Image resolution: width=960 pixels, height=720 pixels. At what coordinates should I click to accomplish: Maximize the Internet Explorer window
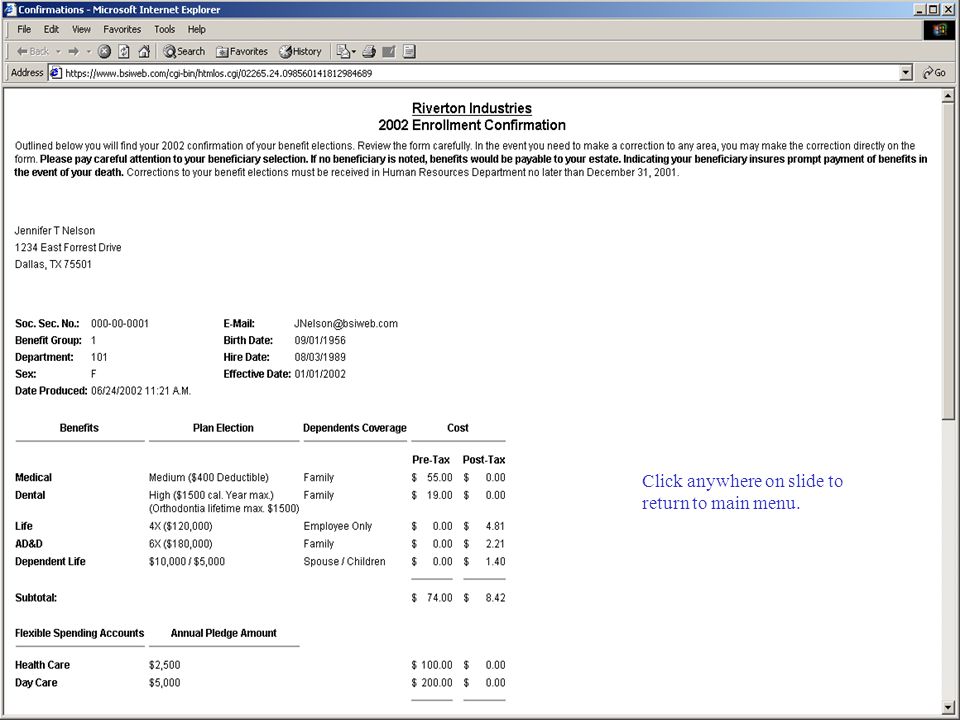click(x=933, y=9)
